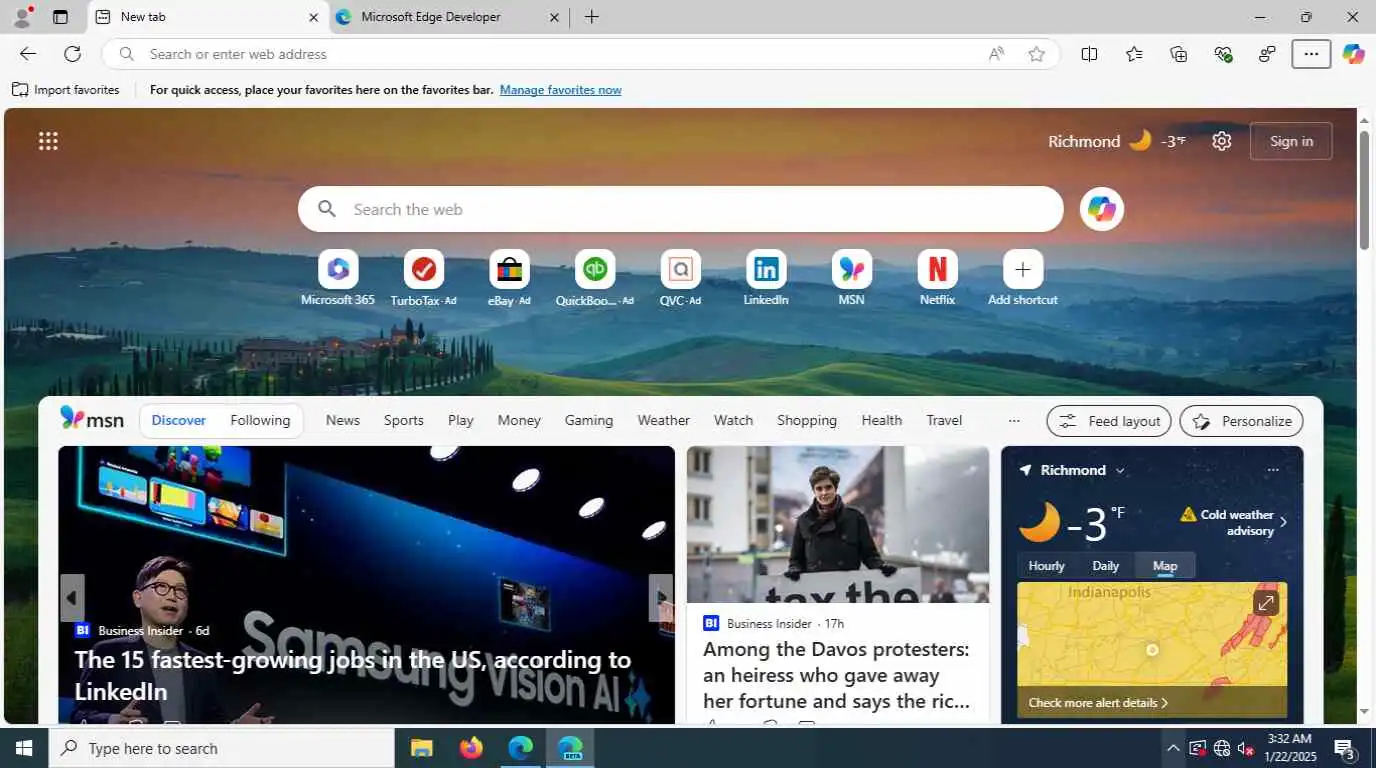Open the QVC shortcut
The height and width of the screenshot is (768, 1376).
point(680,278)
